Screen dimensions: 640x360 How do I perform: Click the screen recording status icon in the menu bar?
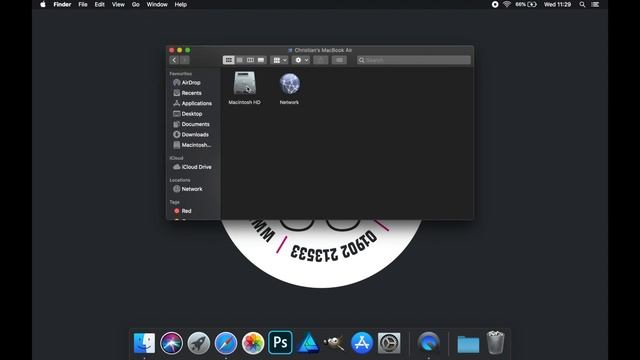coord(495,4)
